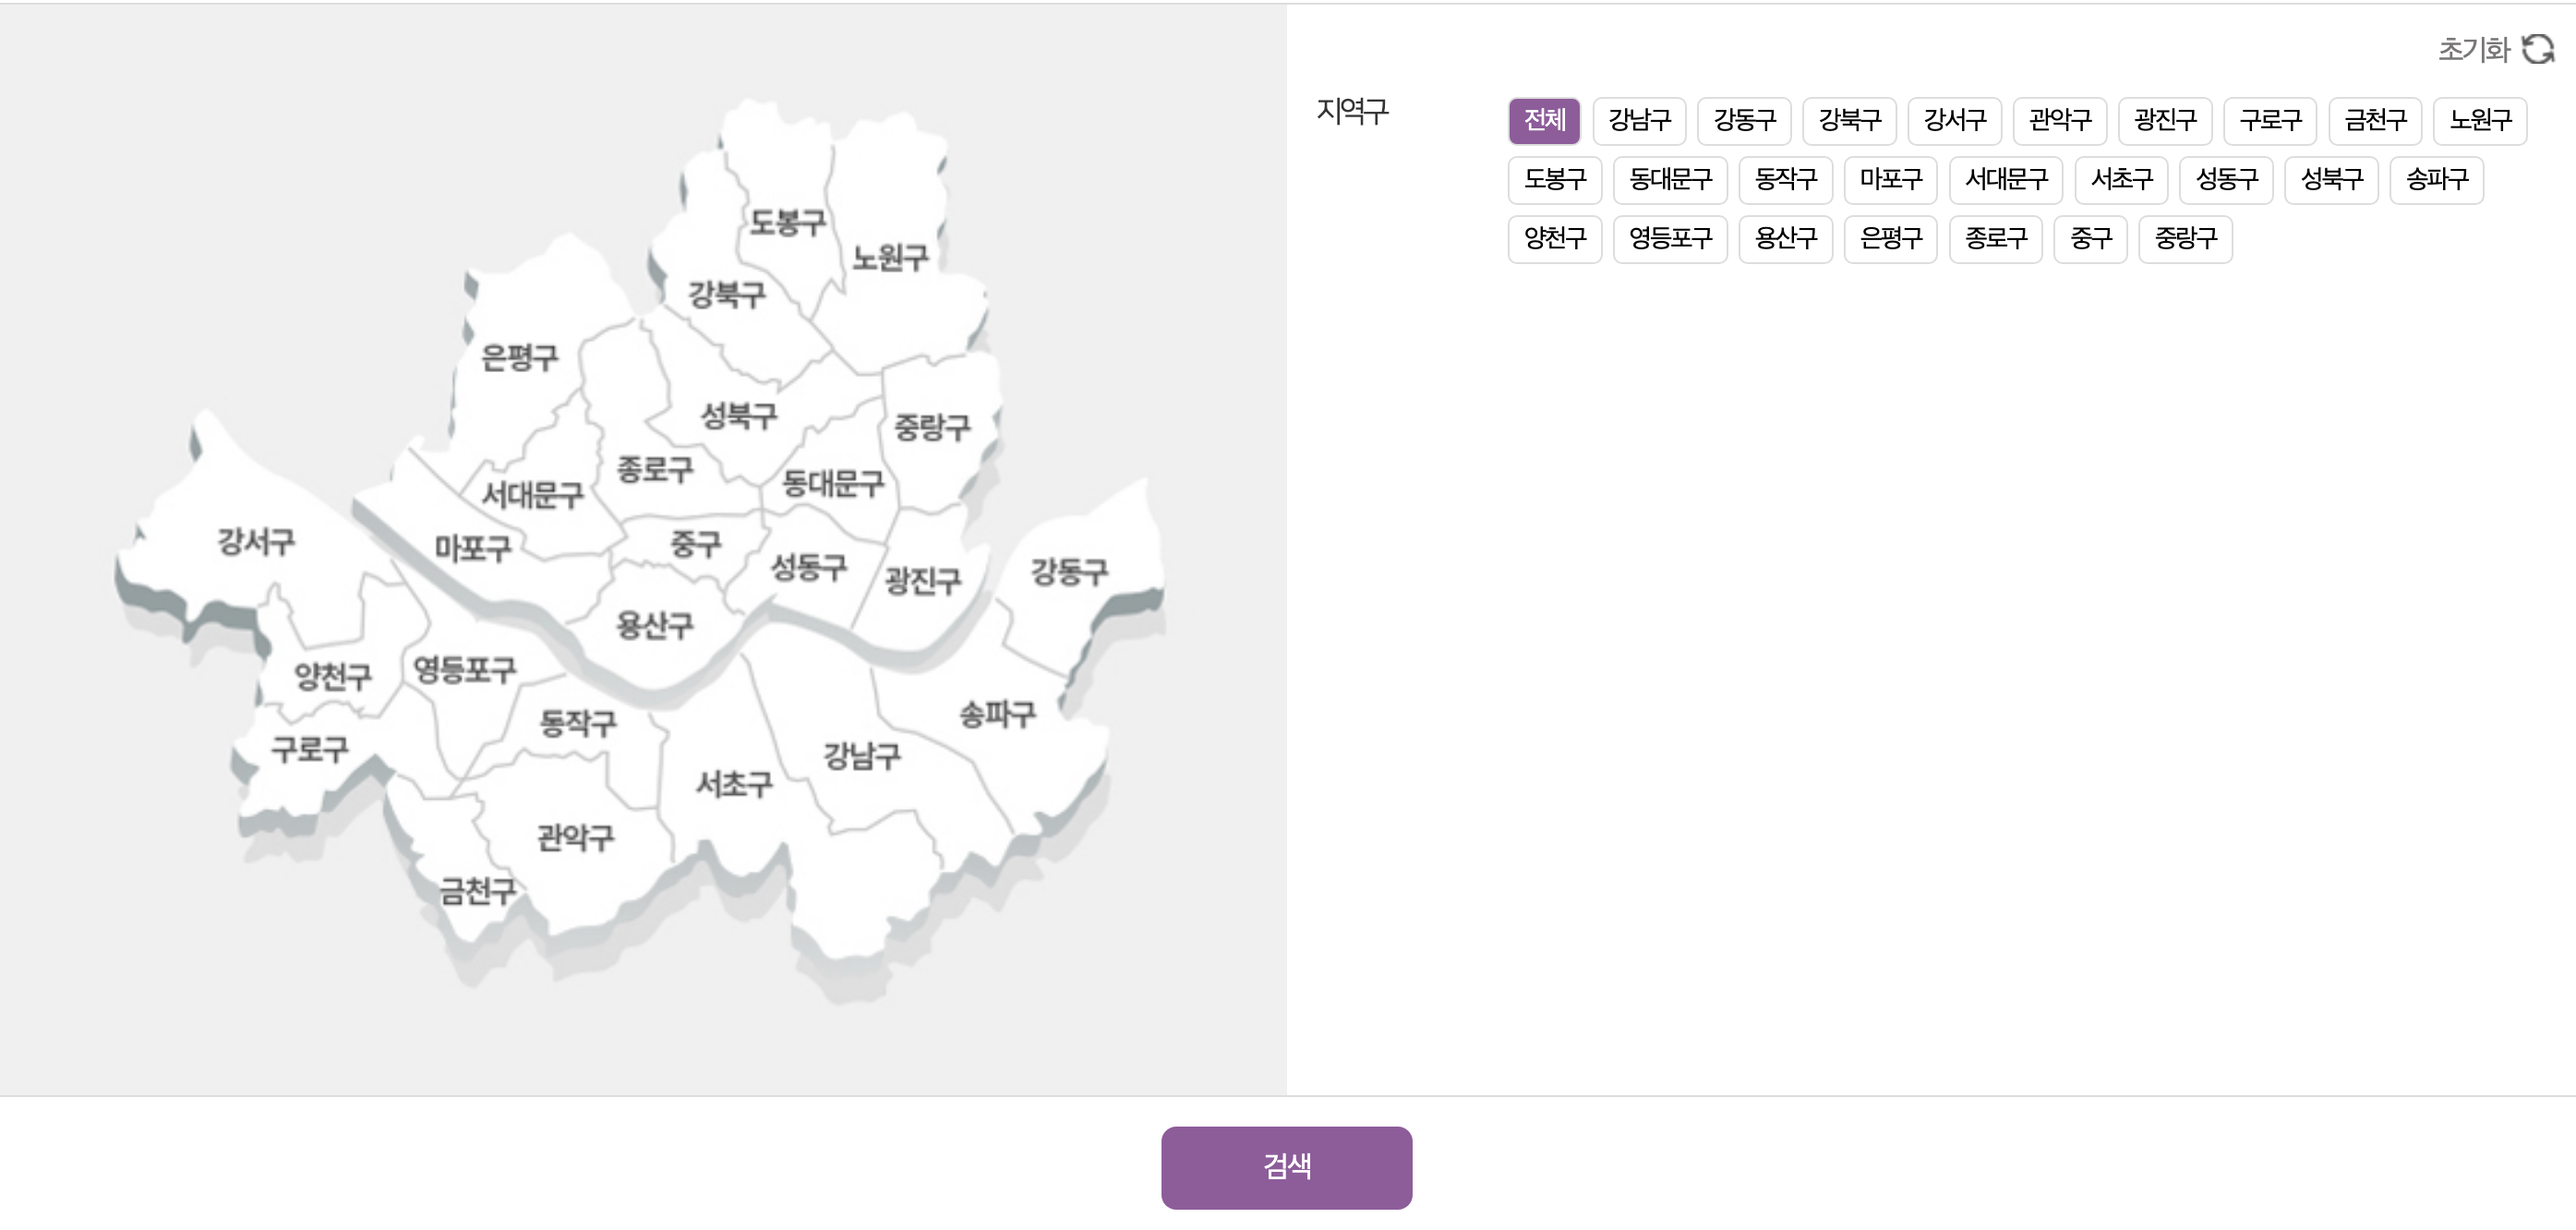The width and height of the screenshot is (2576, 1230).
Task: Select 종로구 chip in the list
Action: point(1995,239)
